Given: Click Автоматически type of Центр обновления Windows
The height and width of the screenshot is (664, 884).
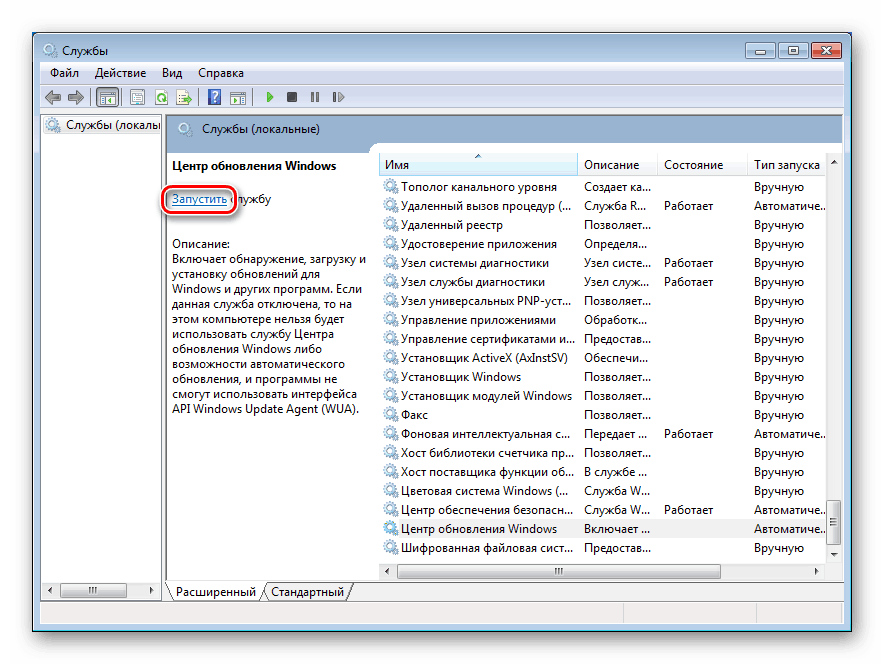Looking at the screenshot, I should [789, 529].
